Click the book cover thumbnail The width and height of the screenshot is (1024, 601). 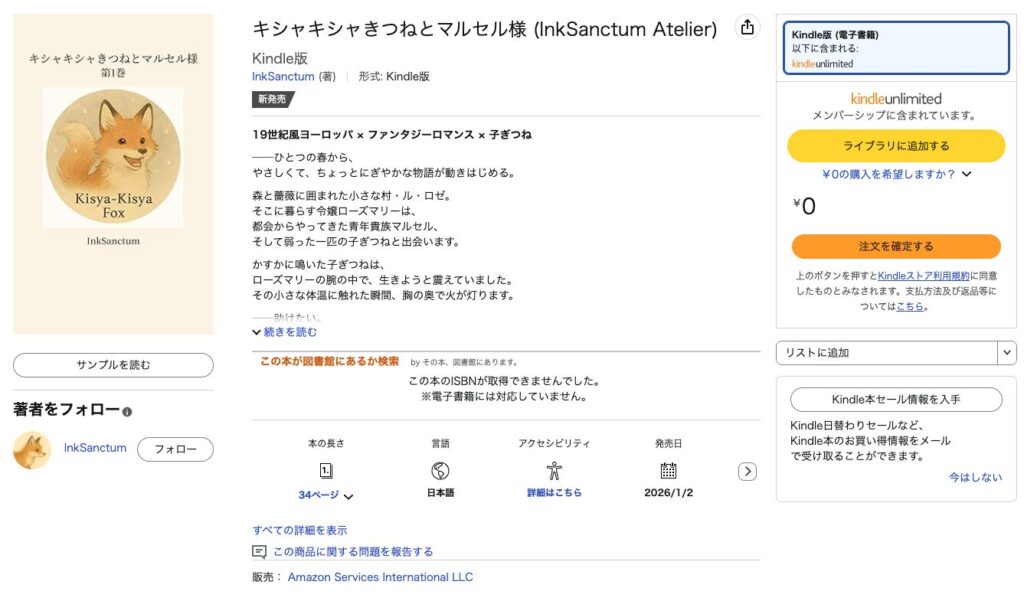point(113,173)
